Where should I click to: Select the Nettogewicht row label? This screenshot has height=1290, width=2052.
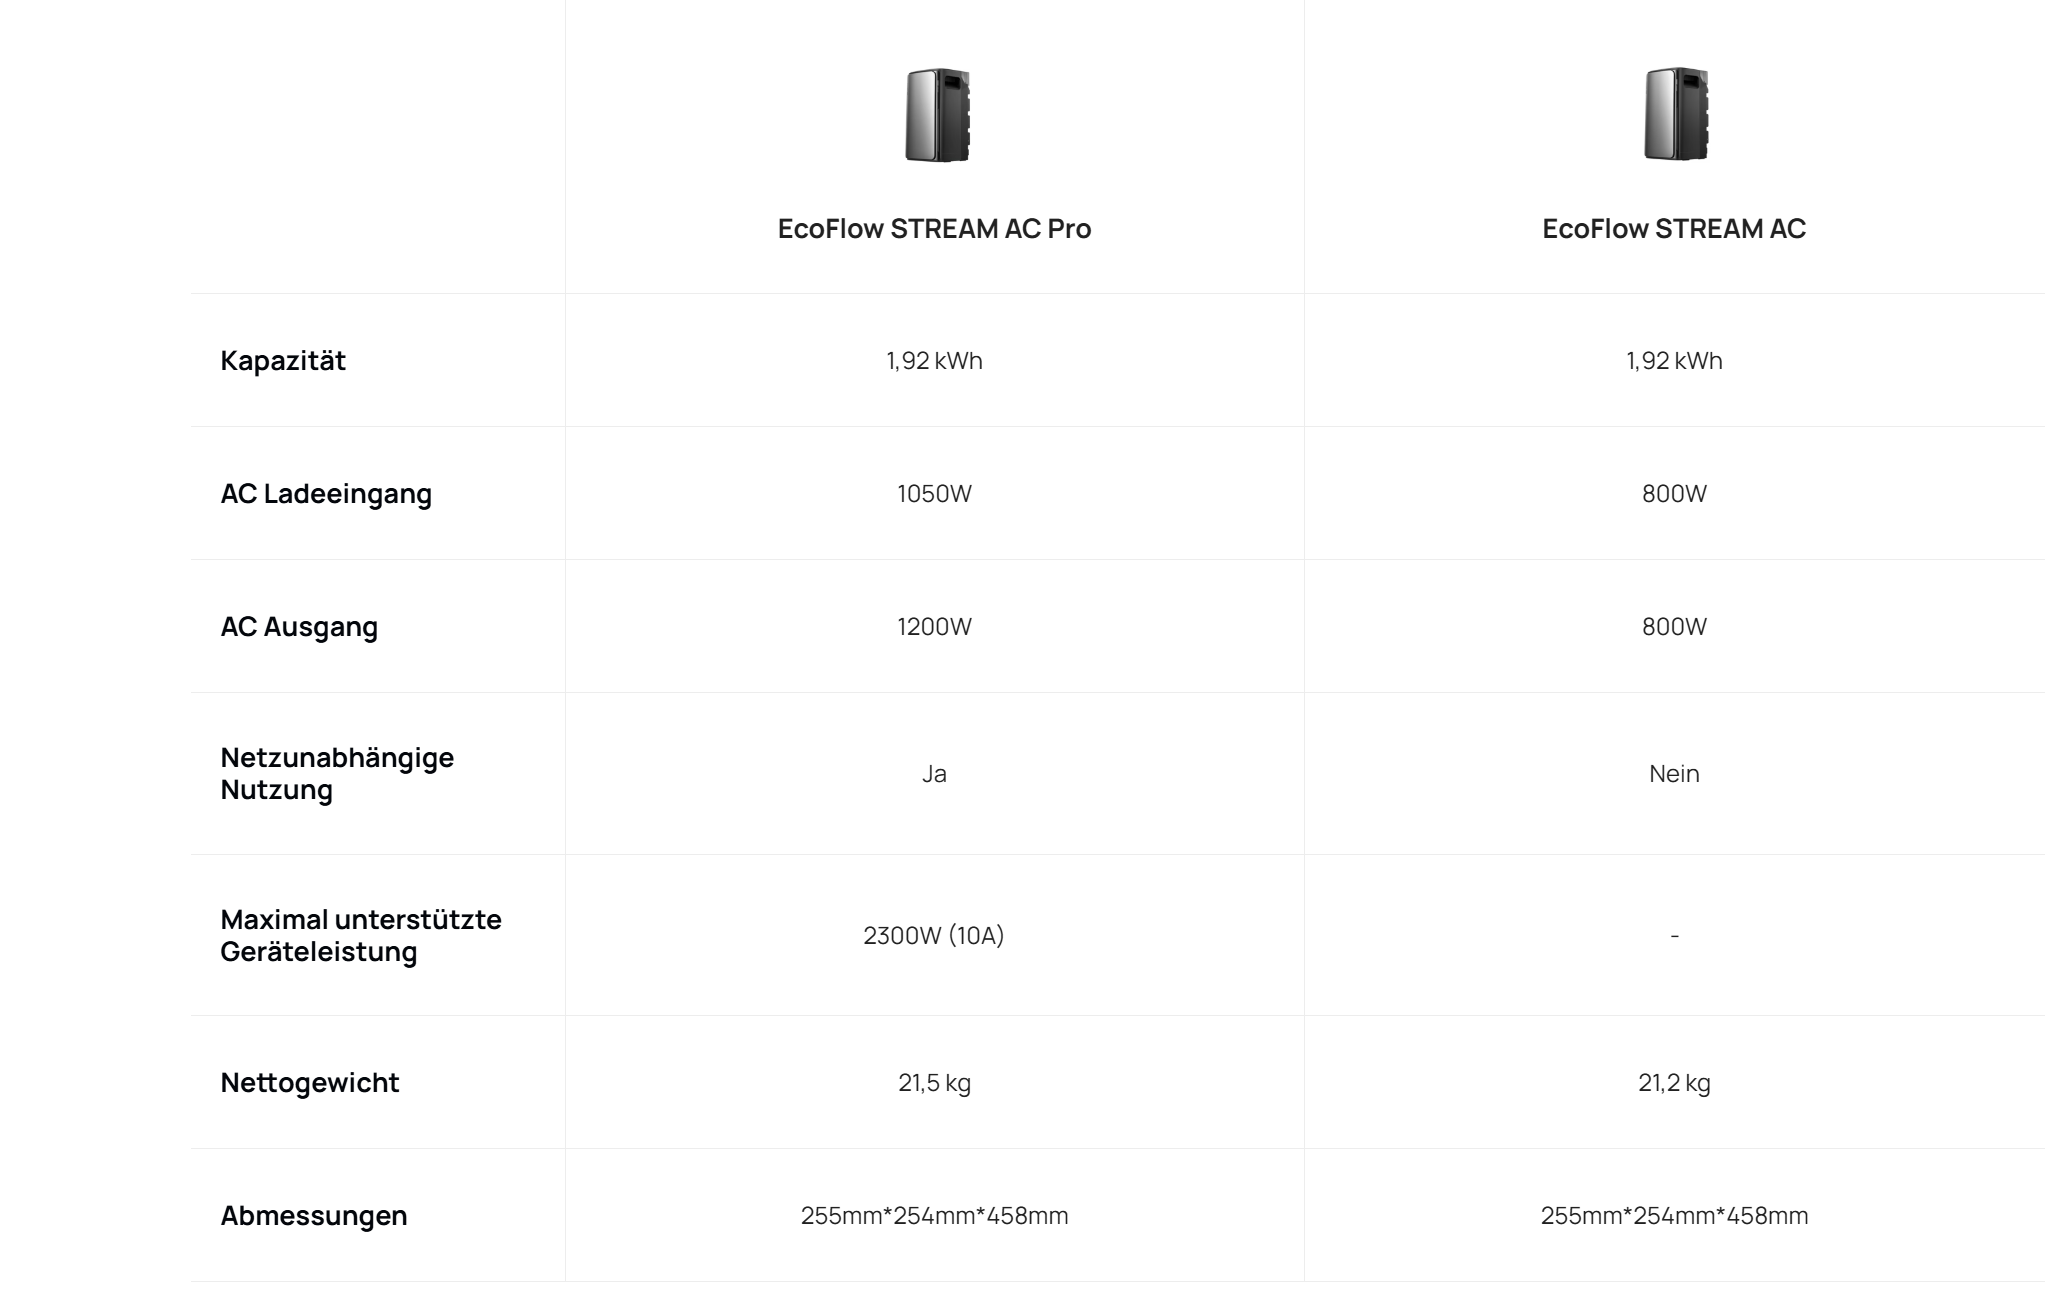tap(310, 1083)
